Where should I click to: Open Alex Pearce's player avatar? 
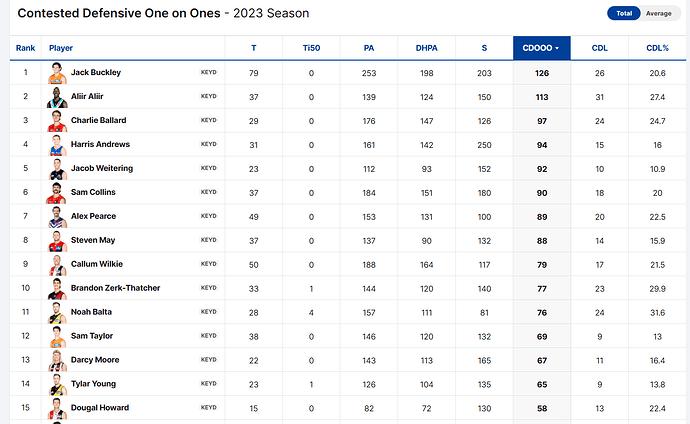57,217
